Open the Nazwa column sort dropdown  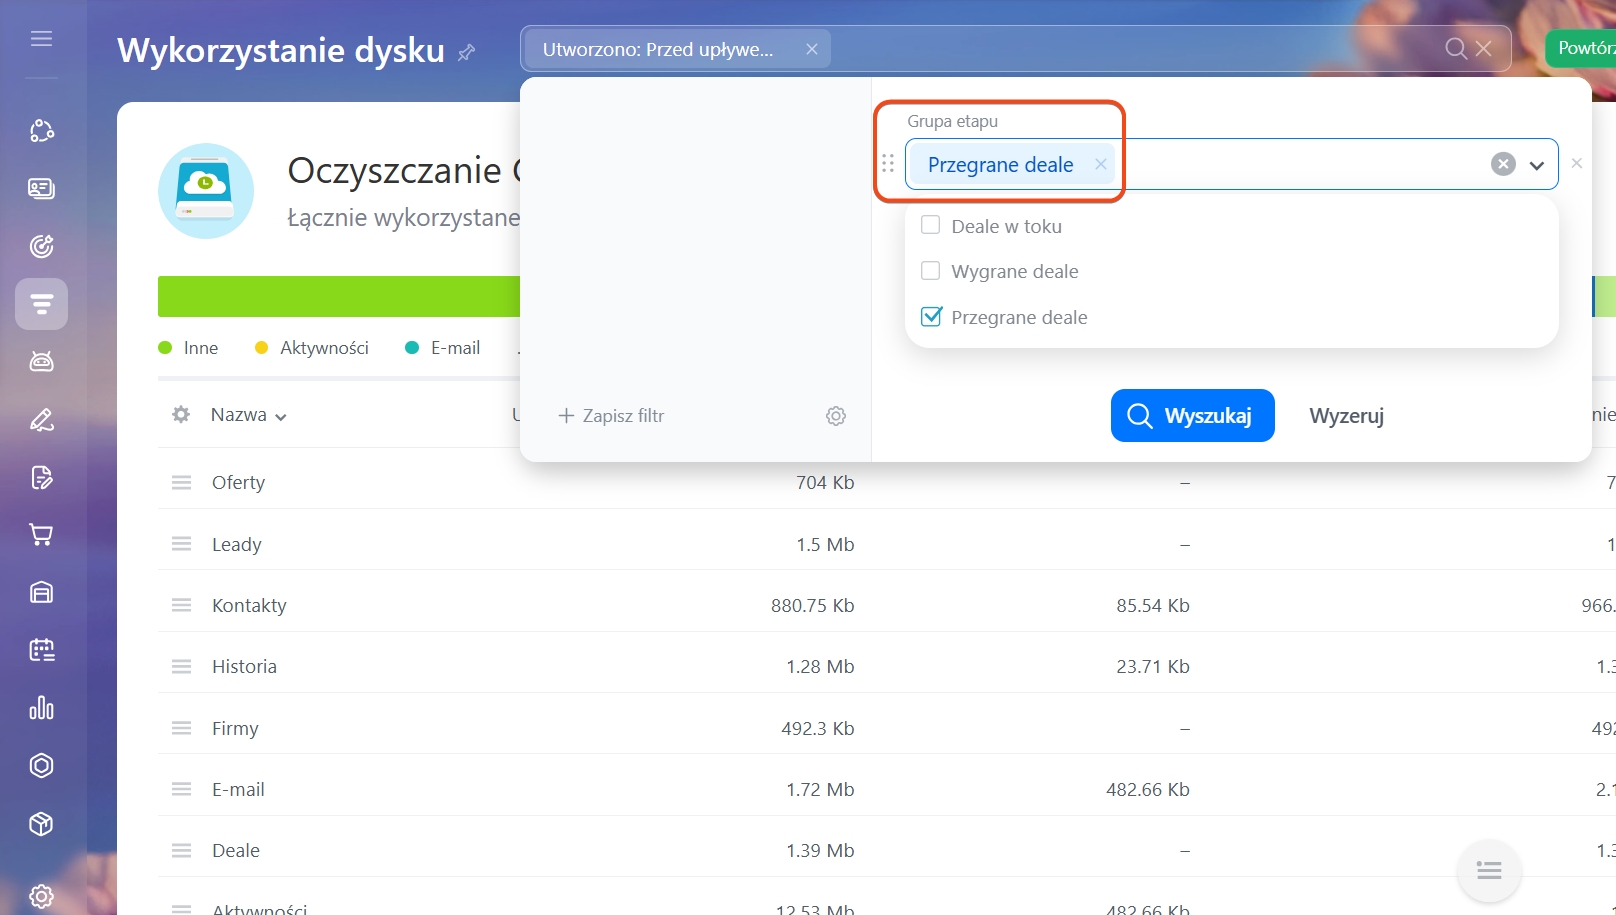click(x=248, y=415)
